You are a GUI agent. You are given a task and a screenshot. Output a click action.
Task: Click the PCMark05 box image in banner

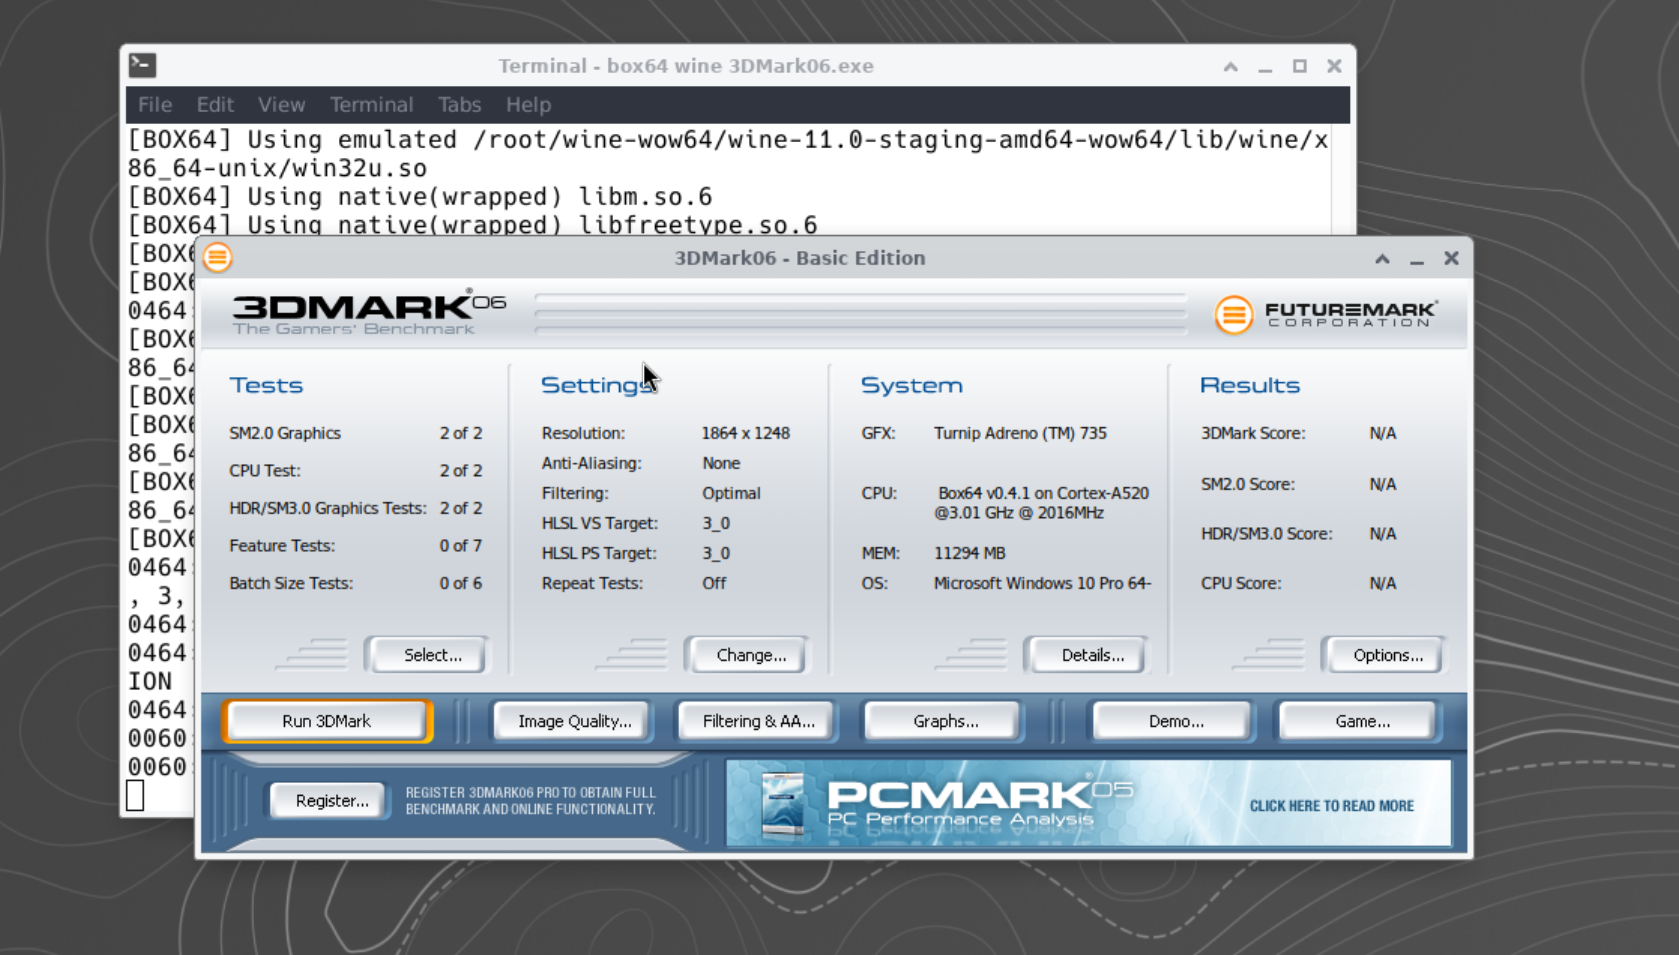click(782, 804)
